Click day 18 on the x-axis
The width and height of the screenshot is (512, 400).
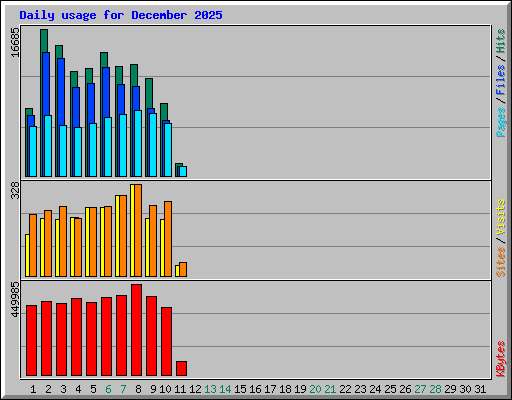285,389
